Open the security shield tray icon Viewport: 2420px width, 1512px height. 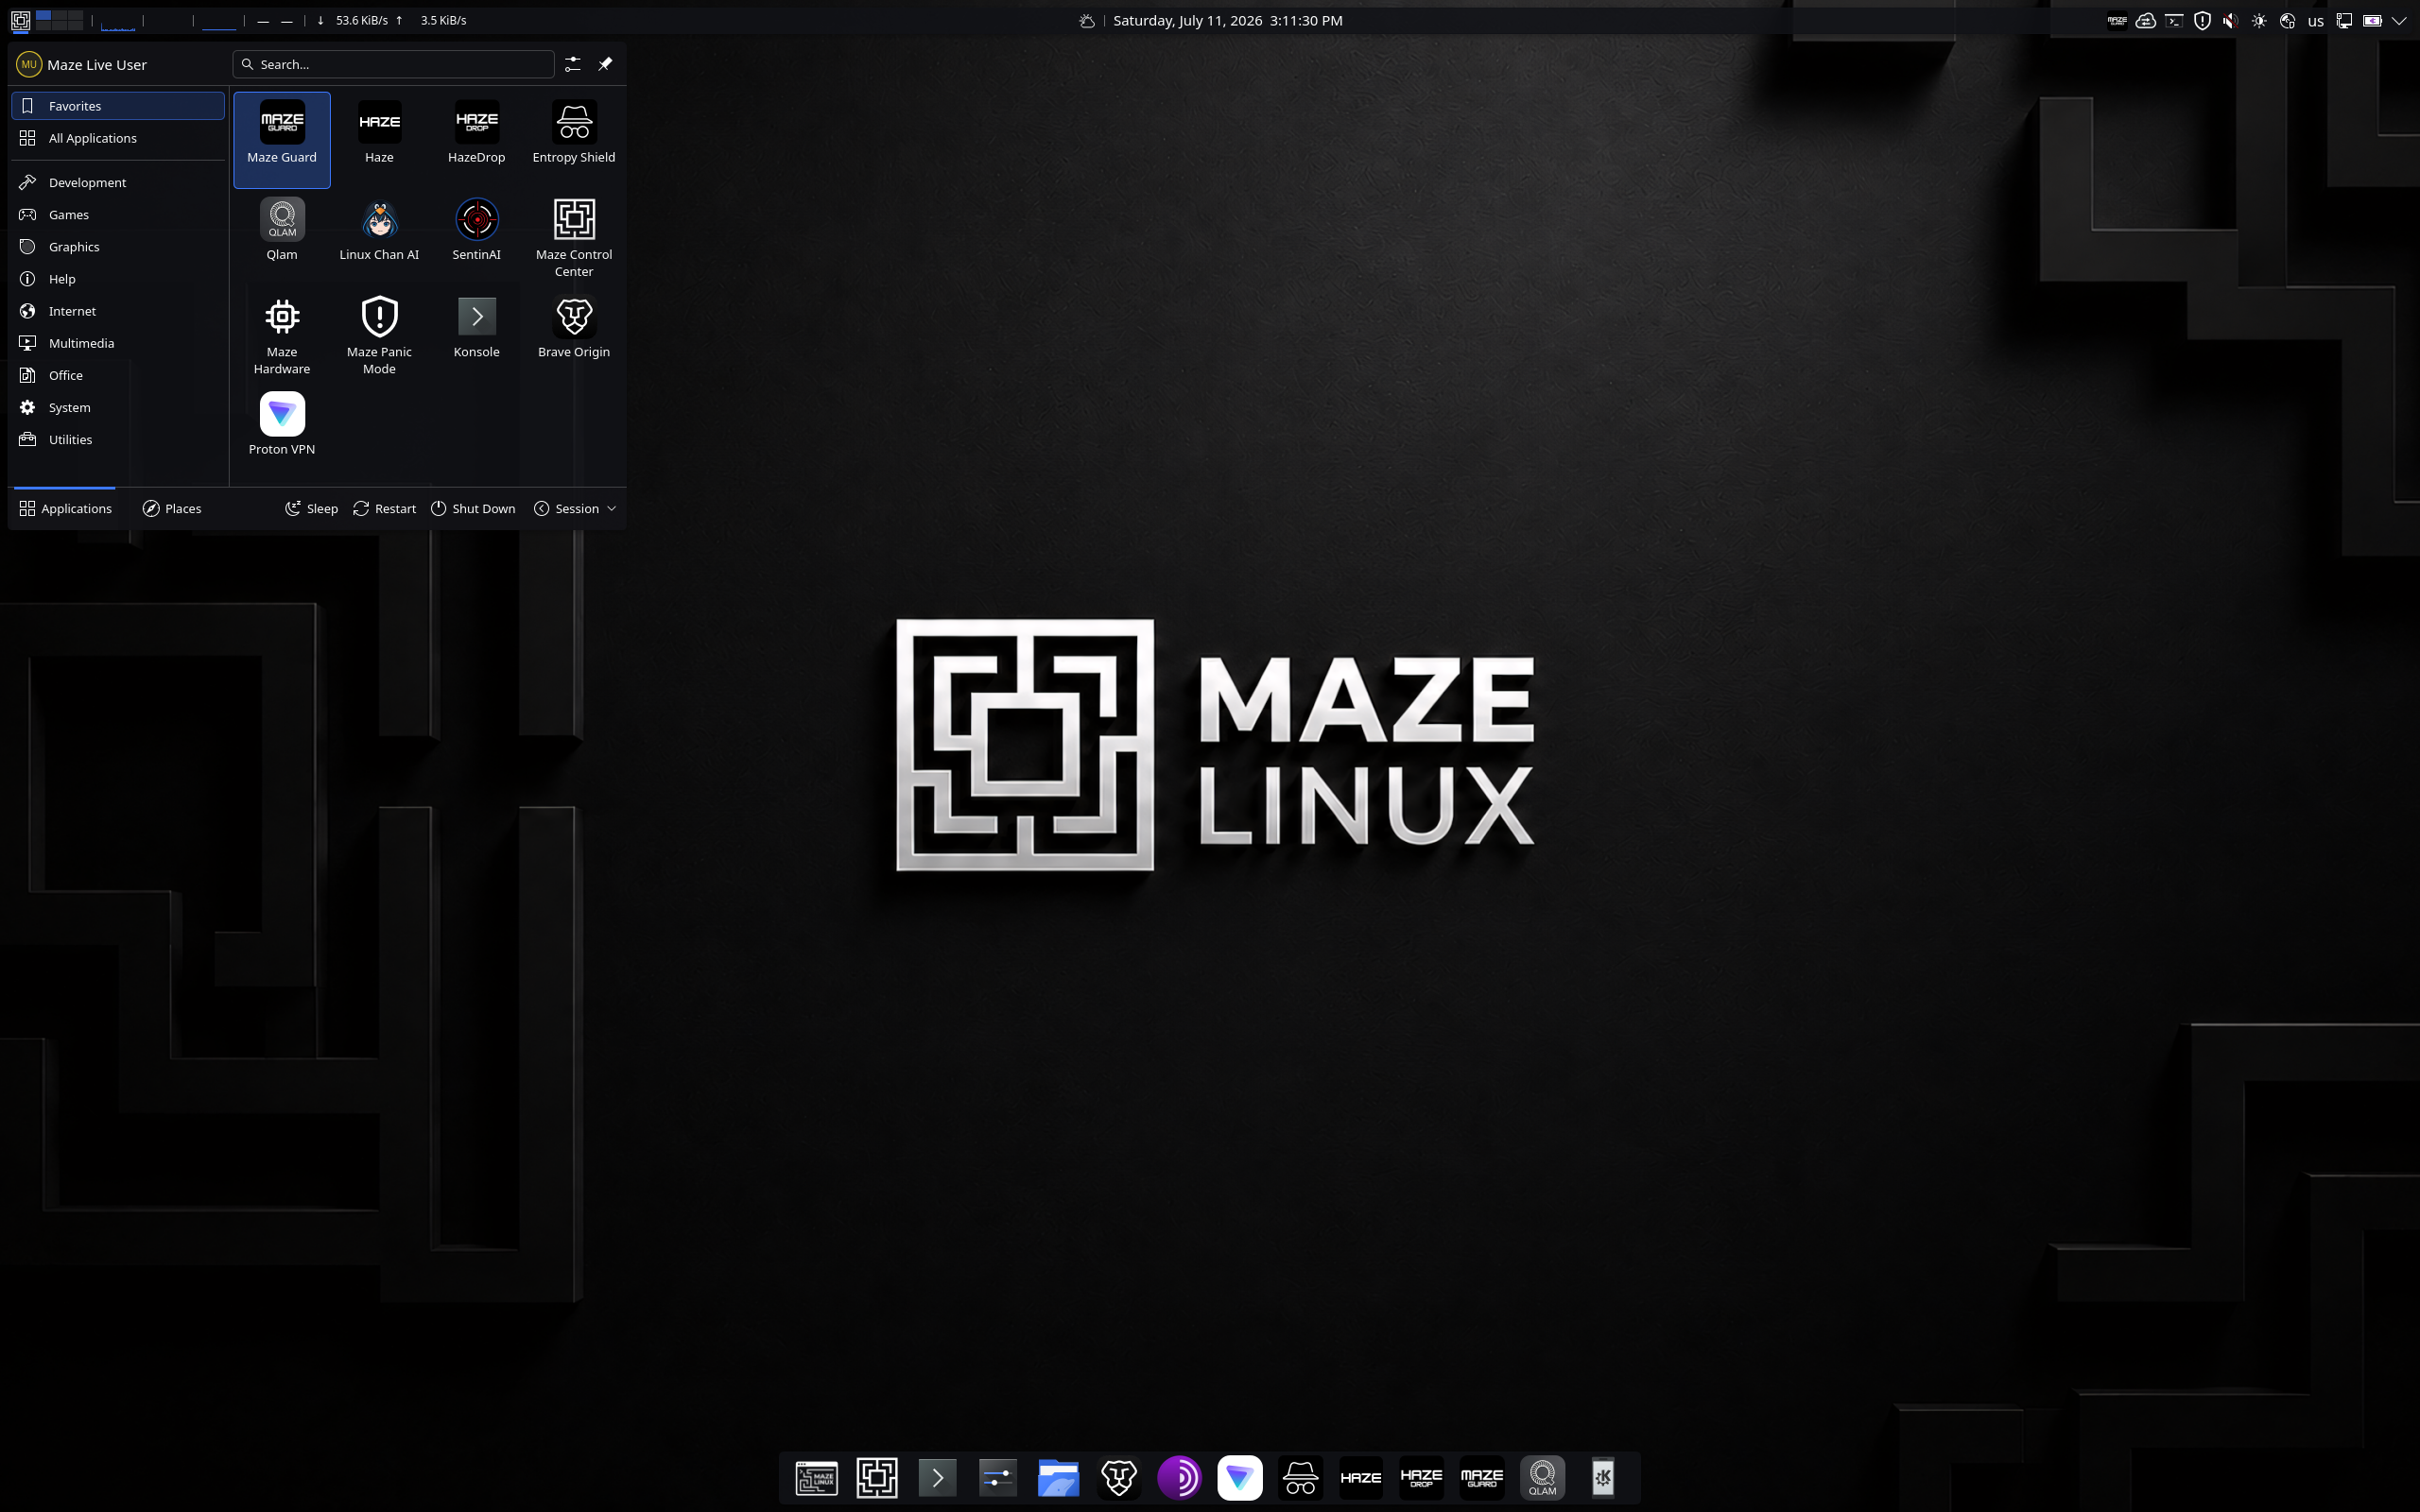click(2202, 20)
